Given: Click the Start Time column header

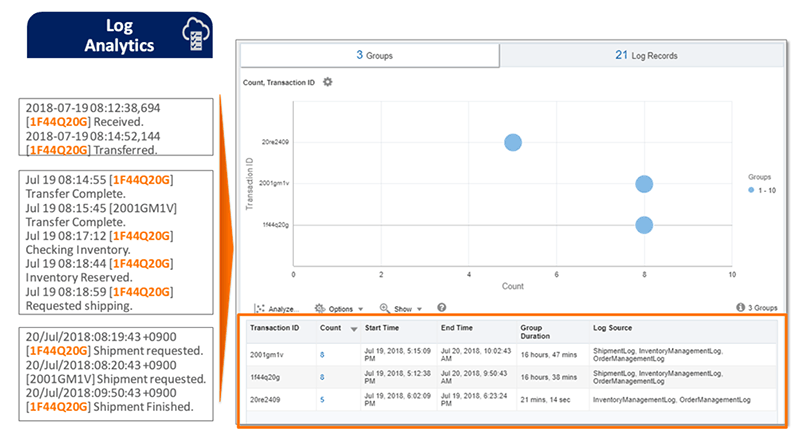Looking at the screenshot, I should click(x=382, y=328).
